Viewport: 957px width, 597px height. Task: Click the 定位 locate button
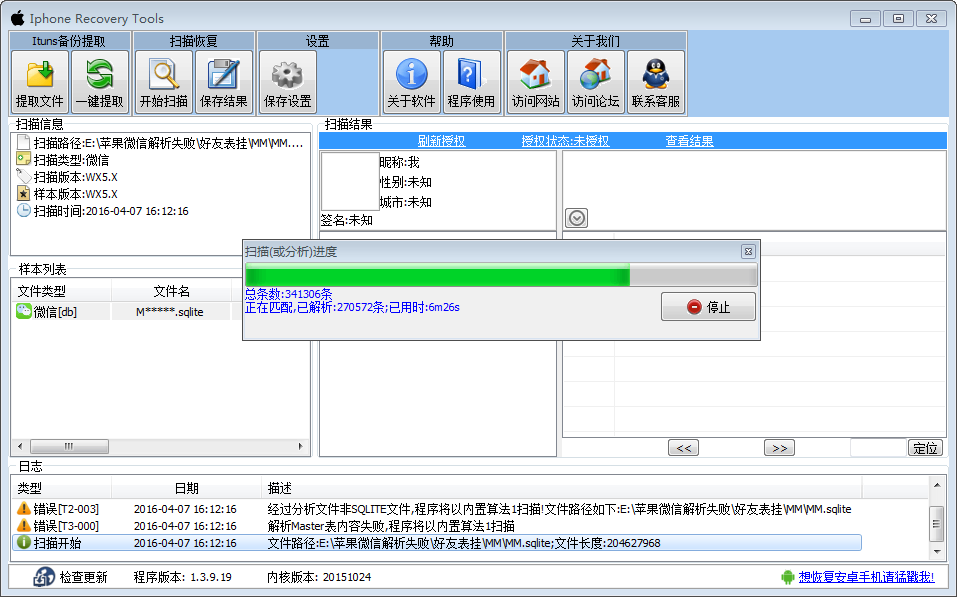[x=925, y=448]
